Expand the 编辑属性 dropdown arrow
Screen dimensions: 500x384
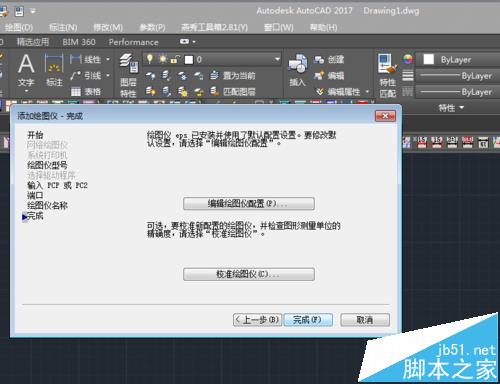point(367,91)
